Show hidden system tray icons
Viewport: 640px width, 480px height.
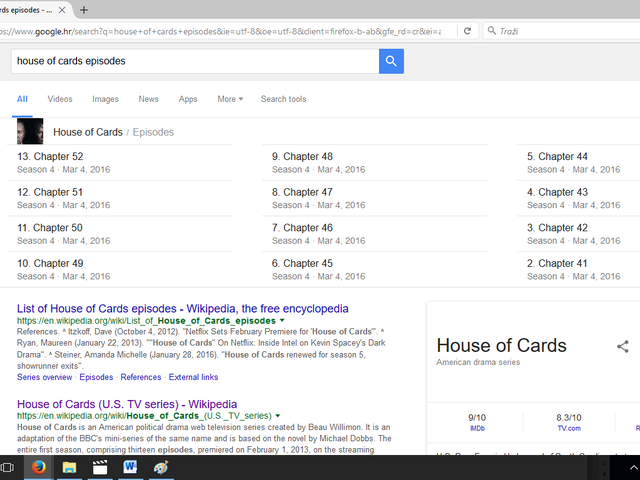(x=633, y=468)
